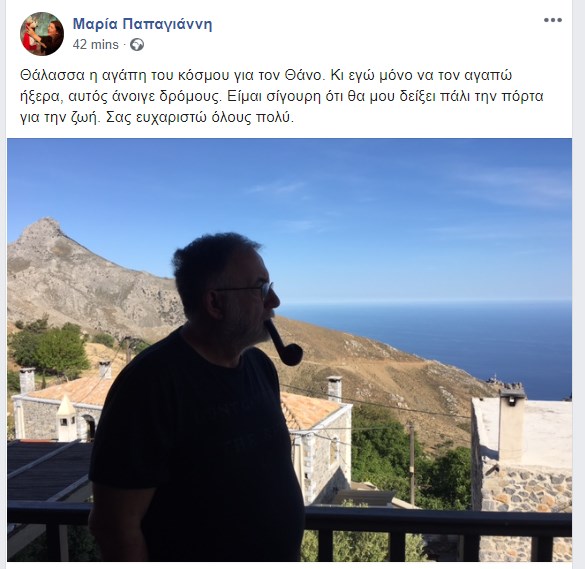Visit the Μαρία Παπαγιάννη profile name link

142,24
